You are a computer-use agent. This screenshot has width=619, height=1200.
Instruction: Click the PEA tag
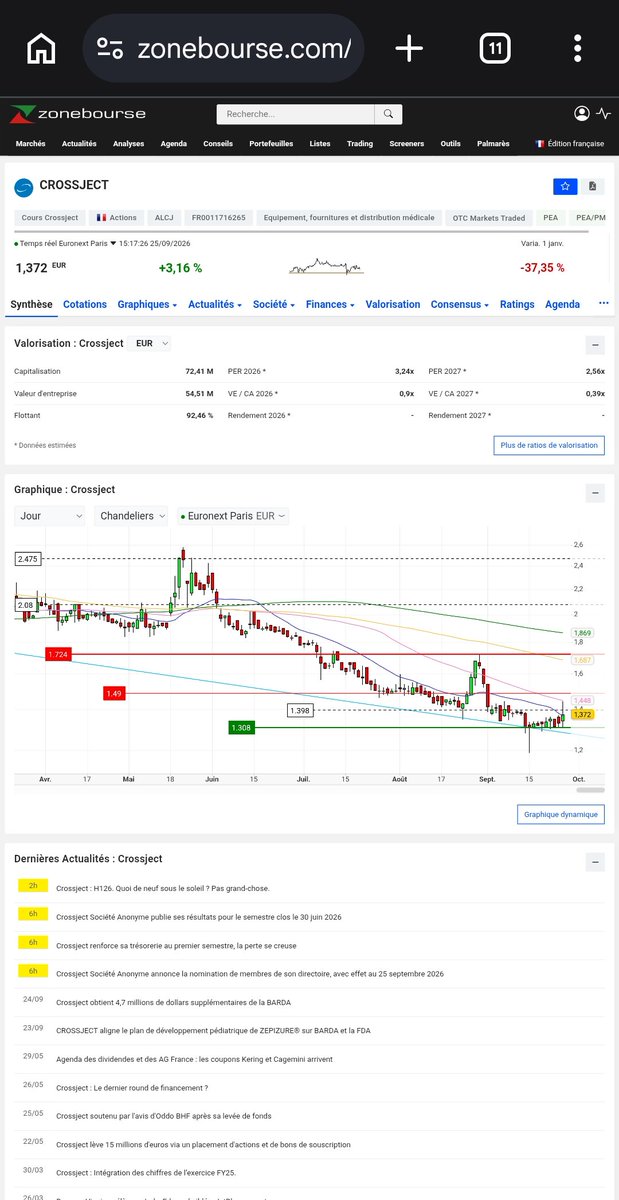550,217
